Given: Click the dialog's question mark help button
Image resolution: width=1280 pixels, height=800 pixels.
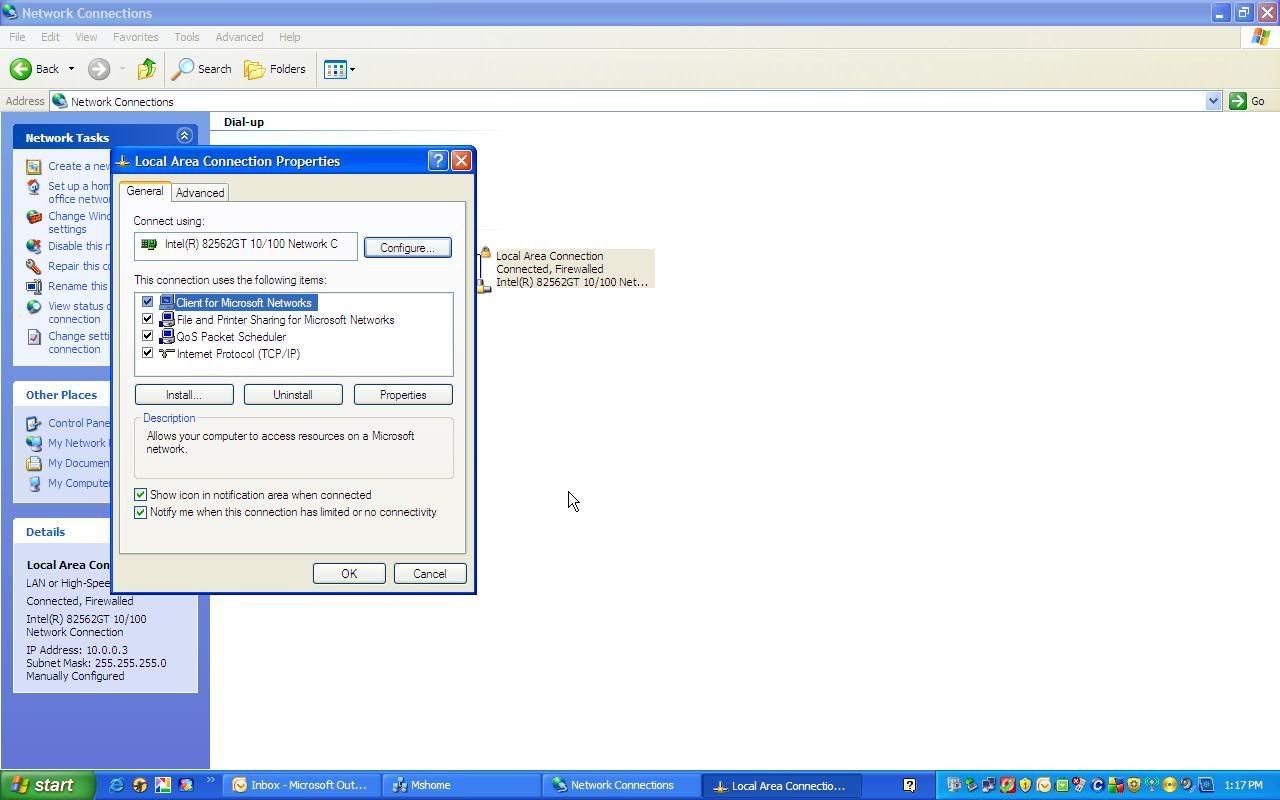Looking at the screenshot, I should [x=438, y=161].
